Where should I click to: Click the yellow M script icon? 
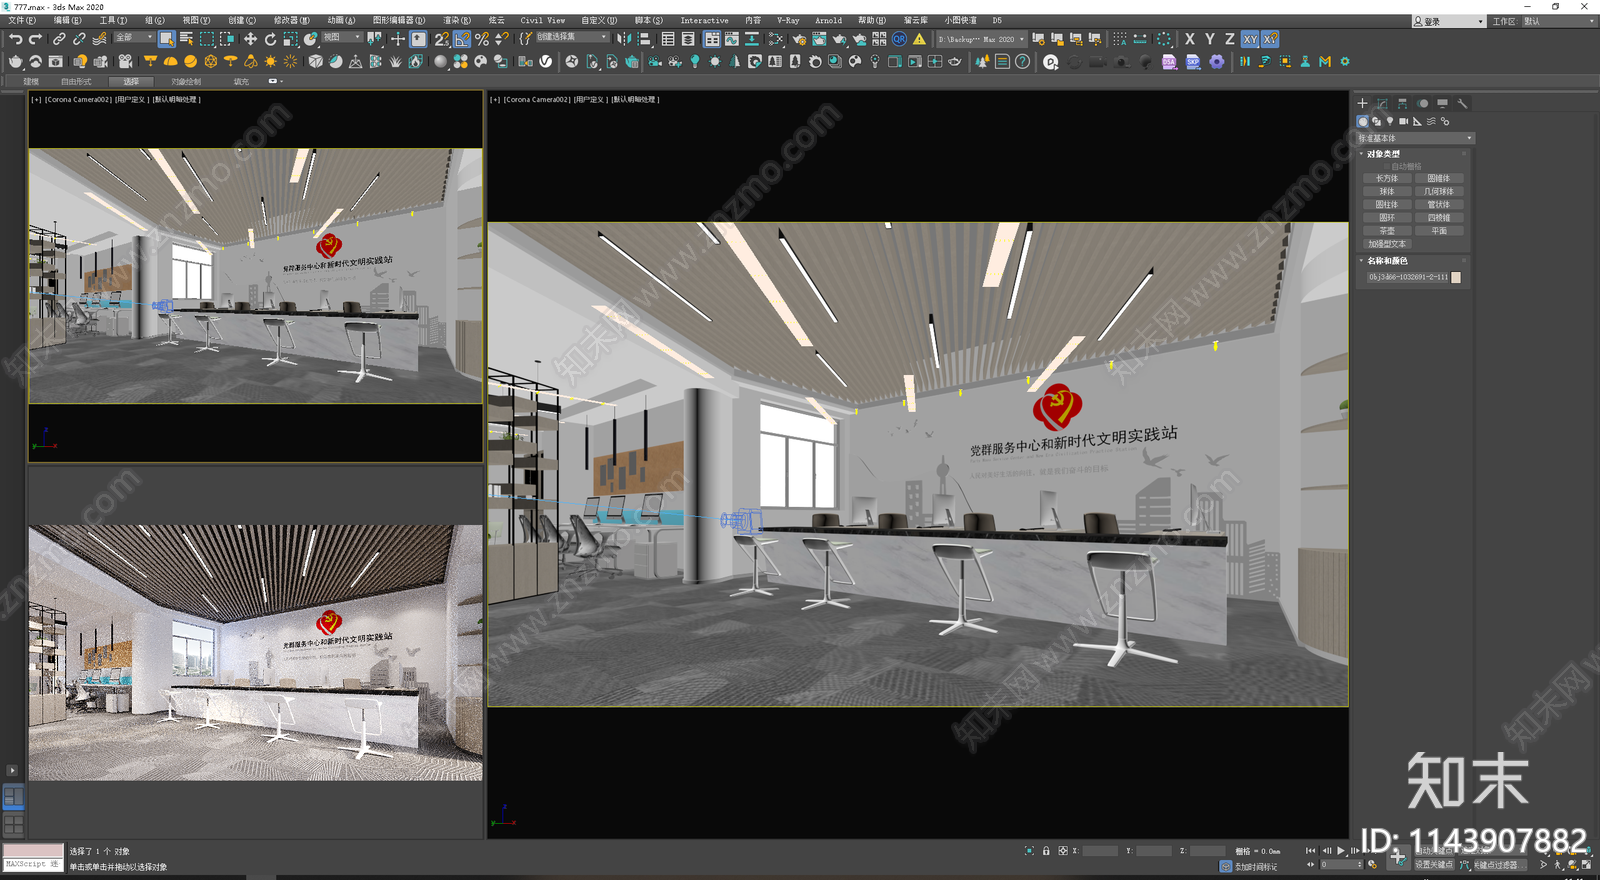(x=1325, y=61)
